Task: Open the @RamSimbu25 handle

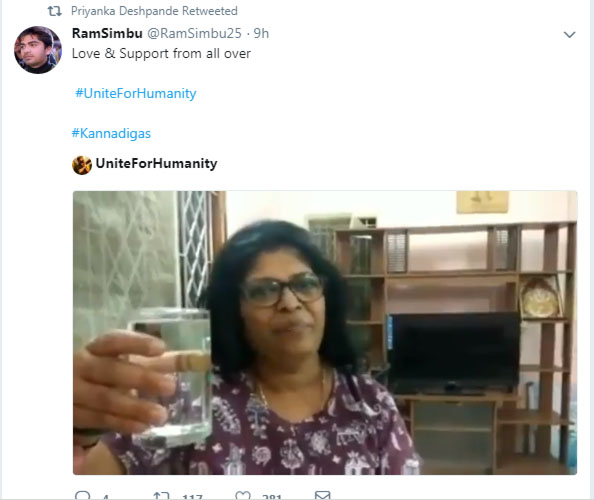Action: tap(194, 33)
